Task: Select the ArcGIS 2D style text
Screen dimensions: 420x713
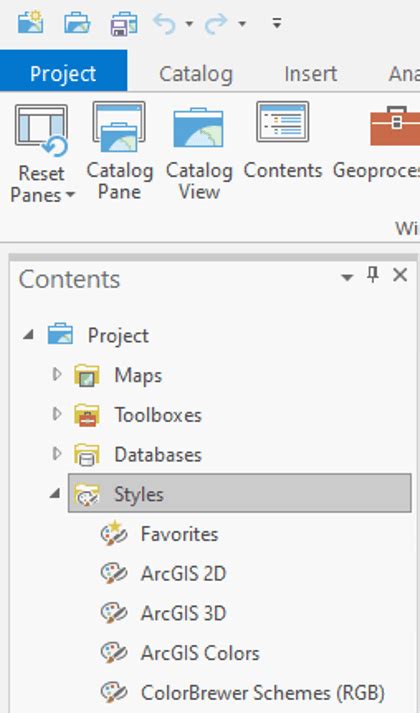Action: 183,574
